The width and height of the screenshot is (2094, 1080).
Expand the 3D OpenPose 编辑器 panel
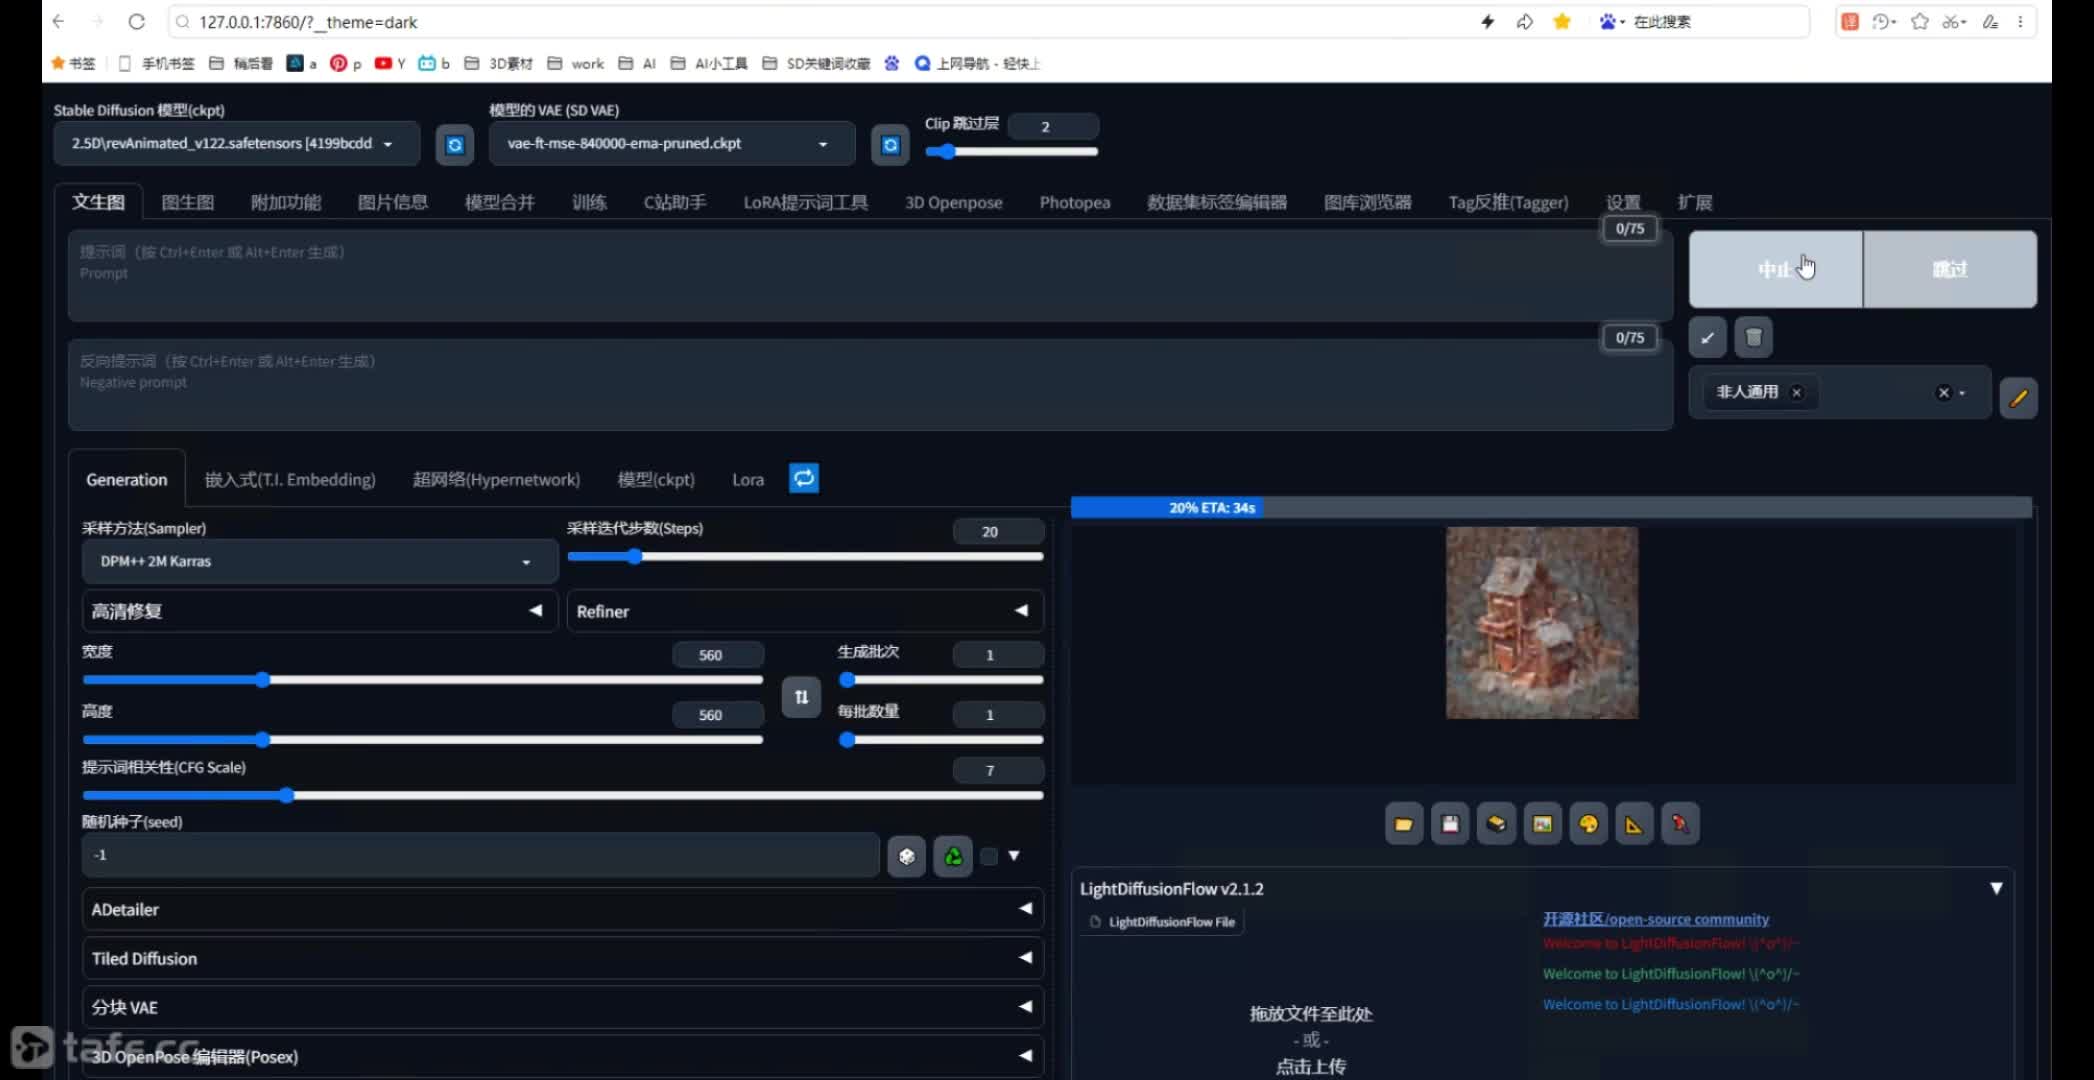coord(563,1056)
